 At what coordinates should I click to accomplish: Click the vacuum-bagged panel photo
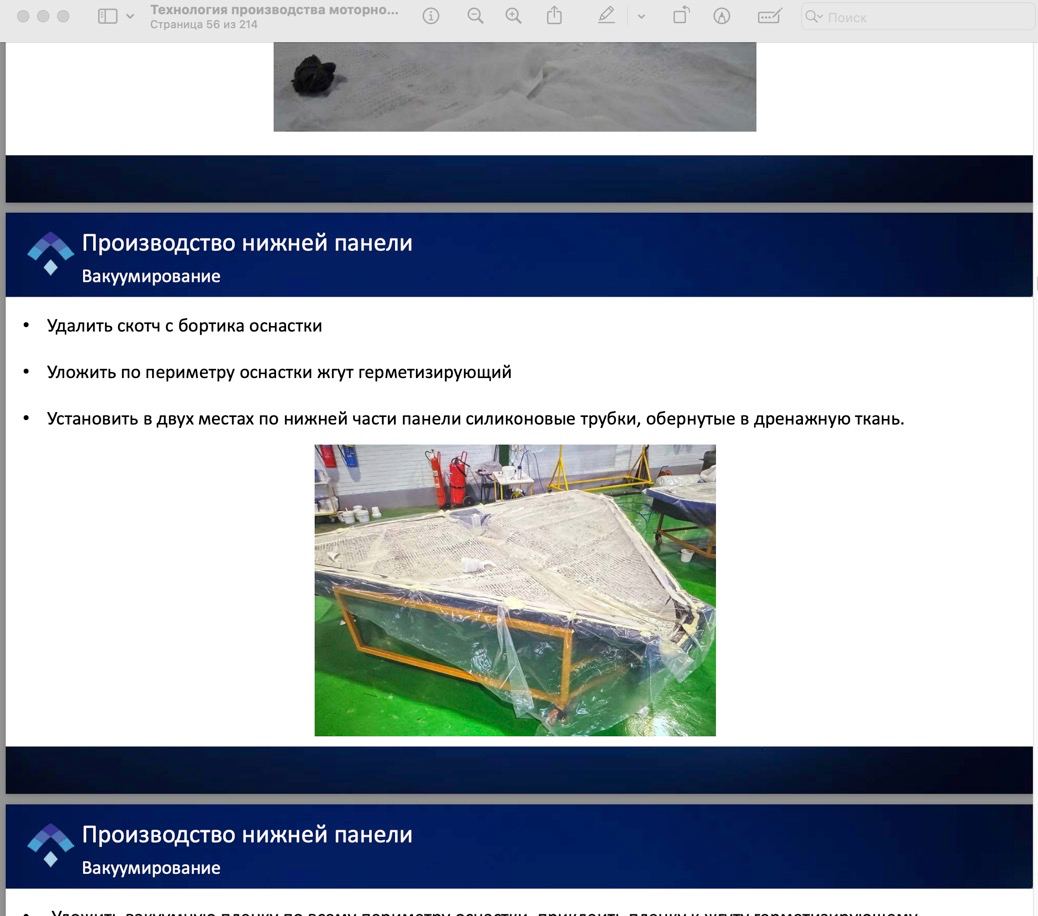point(515,590)
